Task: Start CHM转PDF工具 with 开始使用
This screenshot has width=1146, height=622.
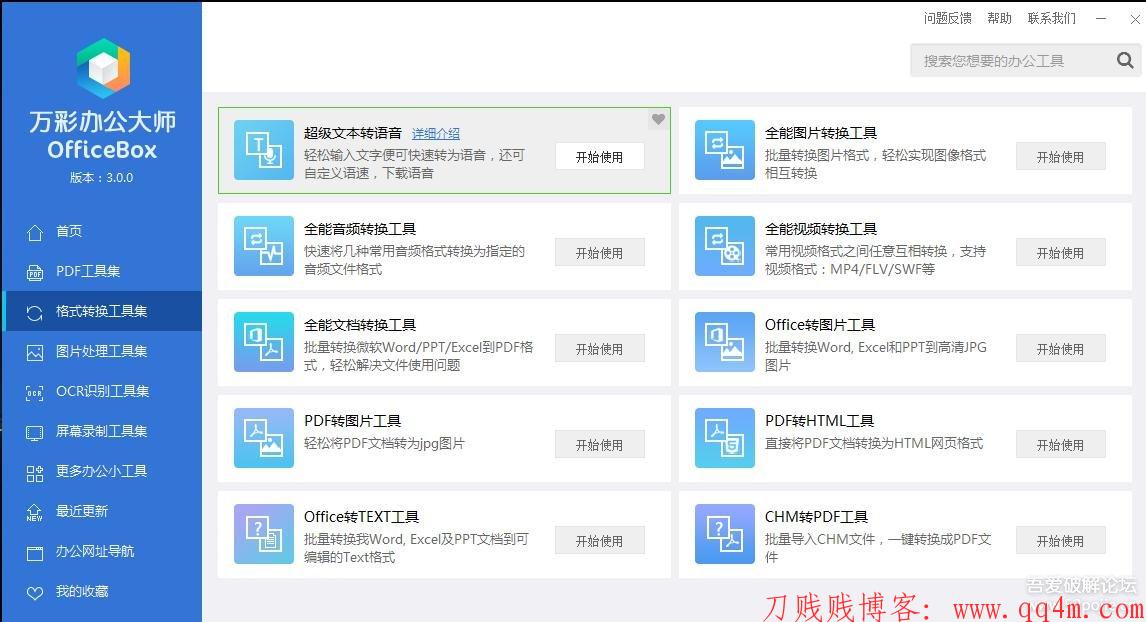Action: [1060, 541]
